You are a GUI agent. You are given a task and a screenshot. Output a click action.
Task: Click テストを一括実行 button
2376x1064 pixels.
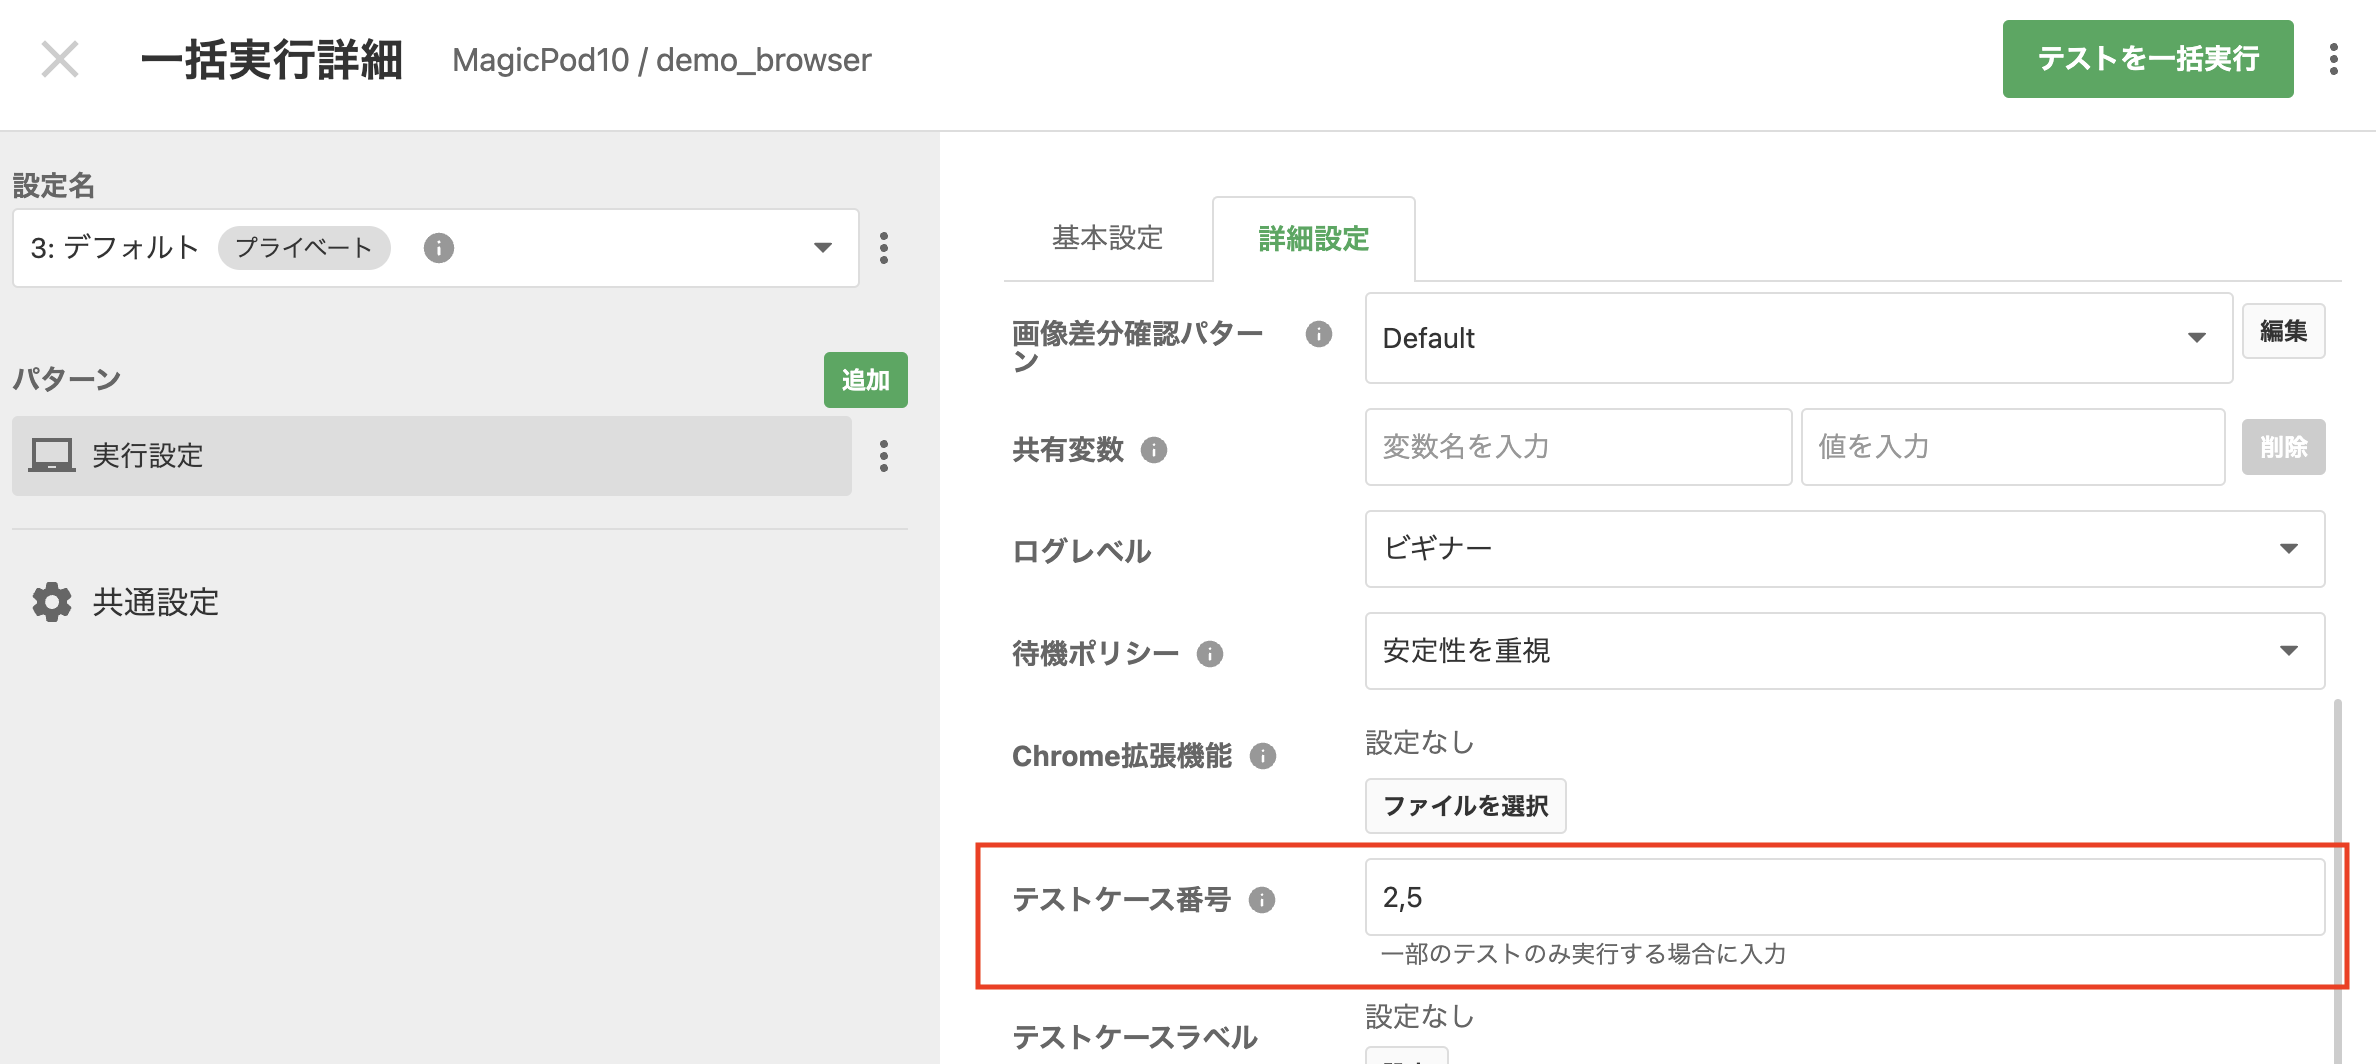pyautogui.click(x=2147, y=59)
